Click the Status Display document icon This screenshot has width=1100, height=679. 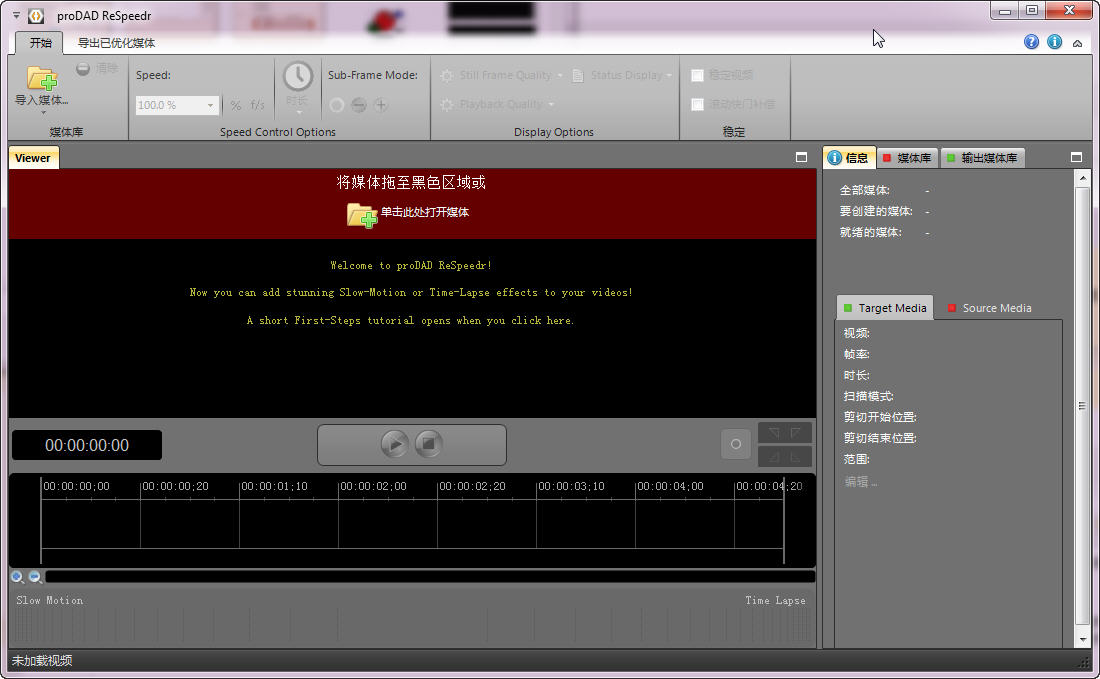point(577,75)
